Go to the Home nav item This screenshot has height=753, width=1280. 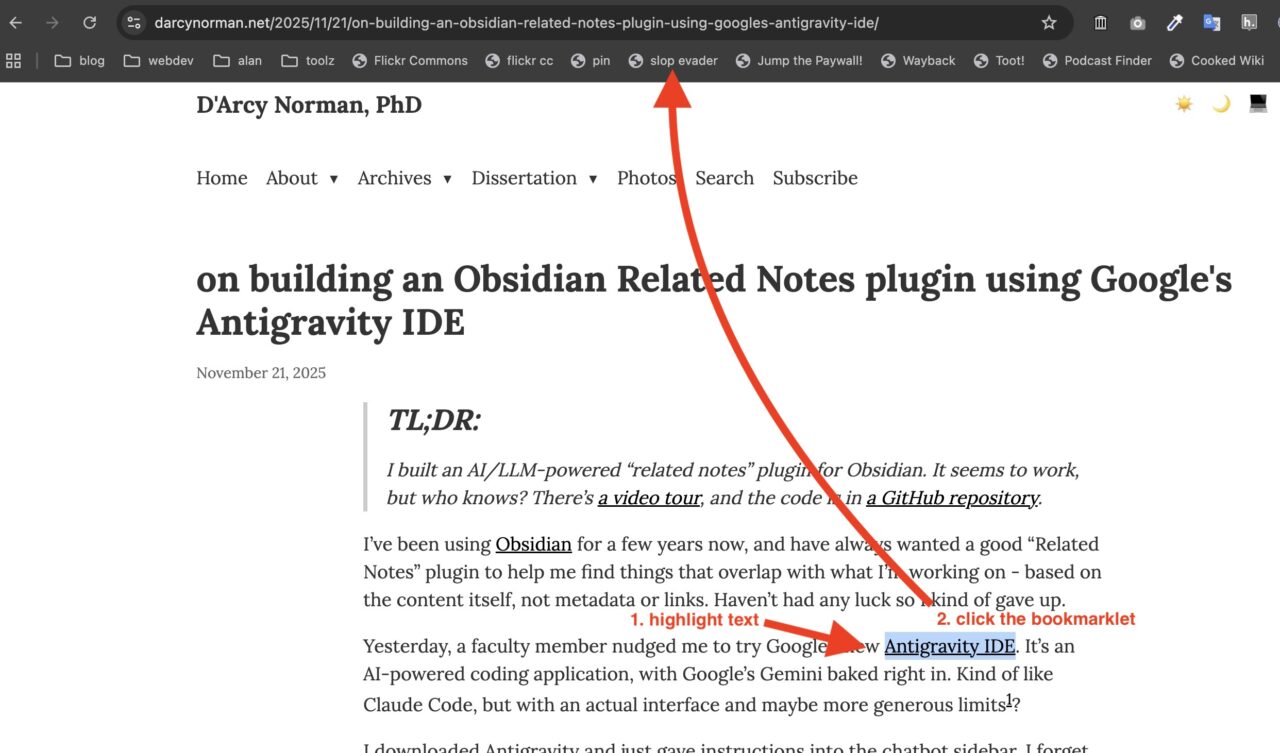(221, 178)
